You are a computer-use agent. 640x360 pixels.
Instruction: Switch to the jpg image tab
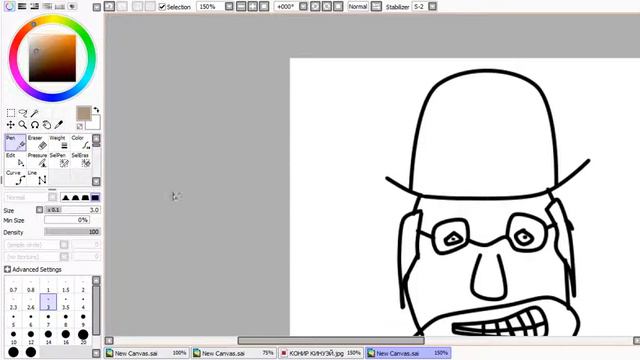[x=321, y=353]
